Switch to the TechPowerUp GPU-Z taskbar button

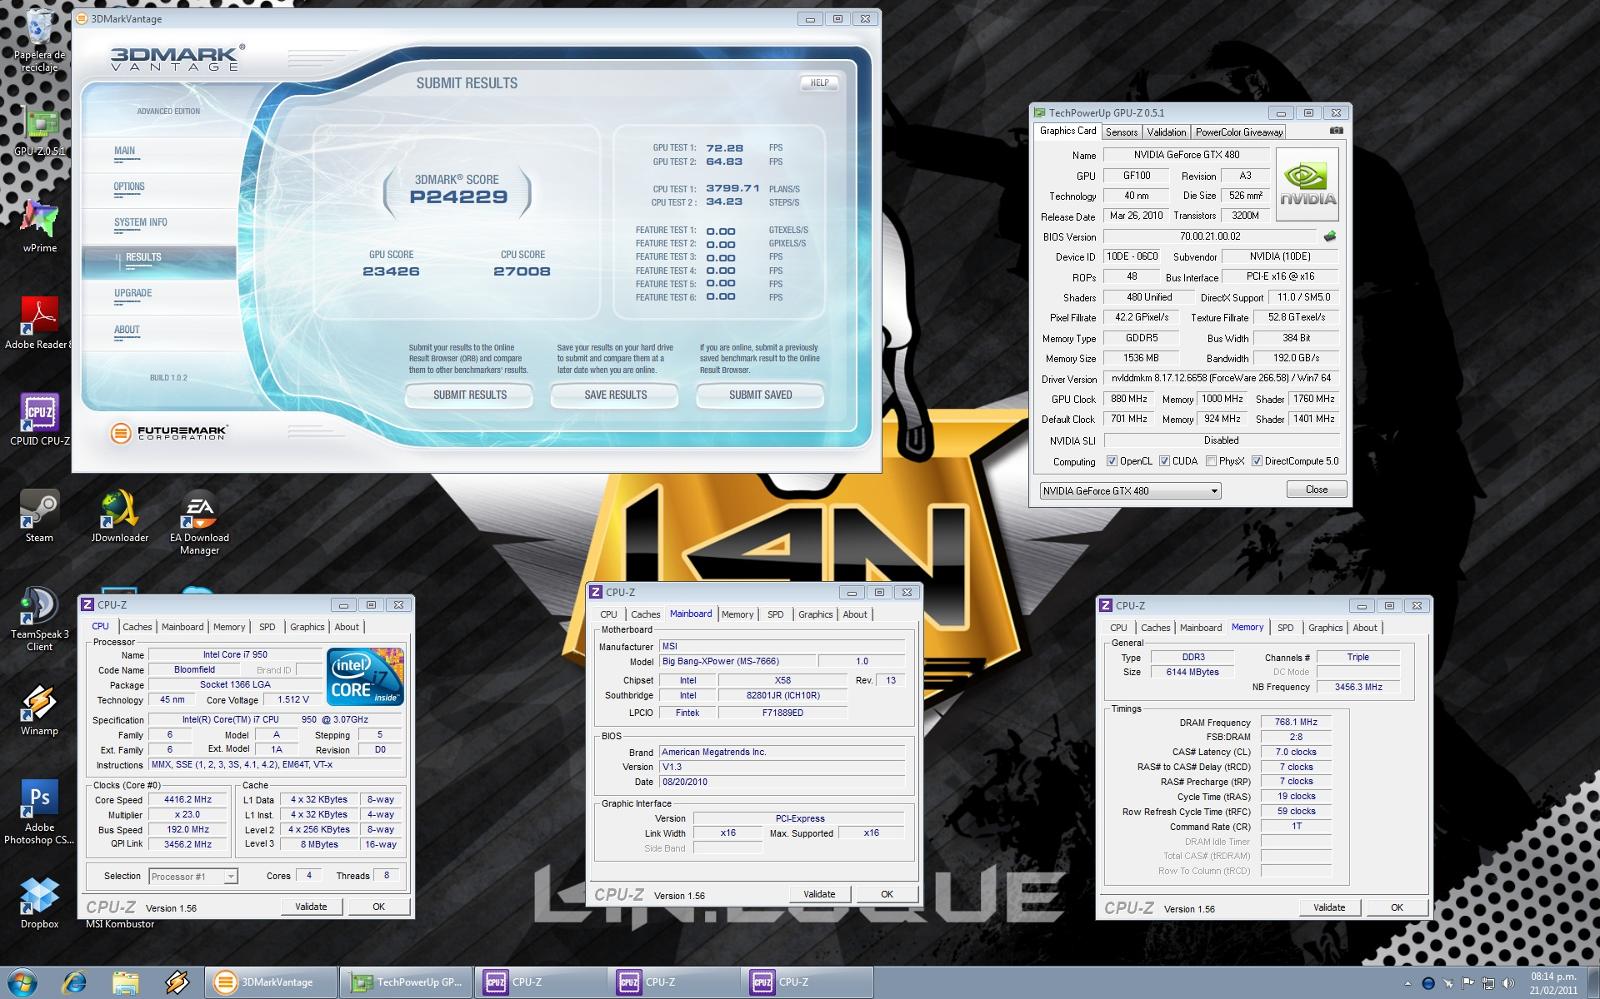click(405, 982)
